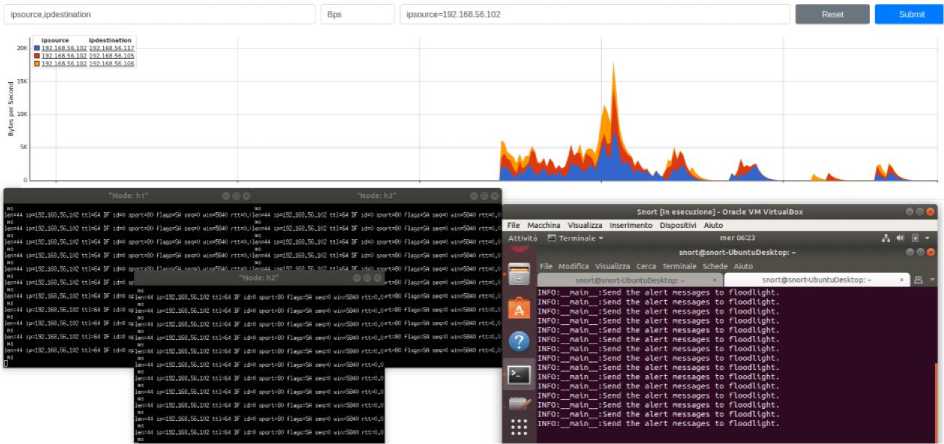
Task: Click the Bps metric input field
Action: click(357, 14)
